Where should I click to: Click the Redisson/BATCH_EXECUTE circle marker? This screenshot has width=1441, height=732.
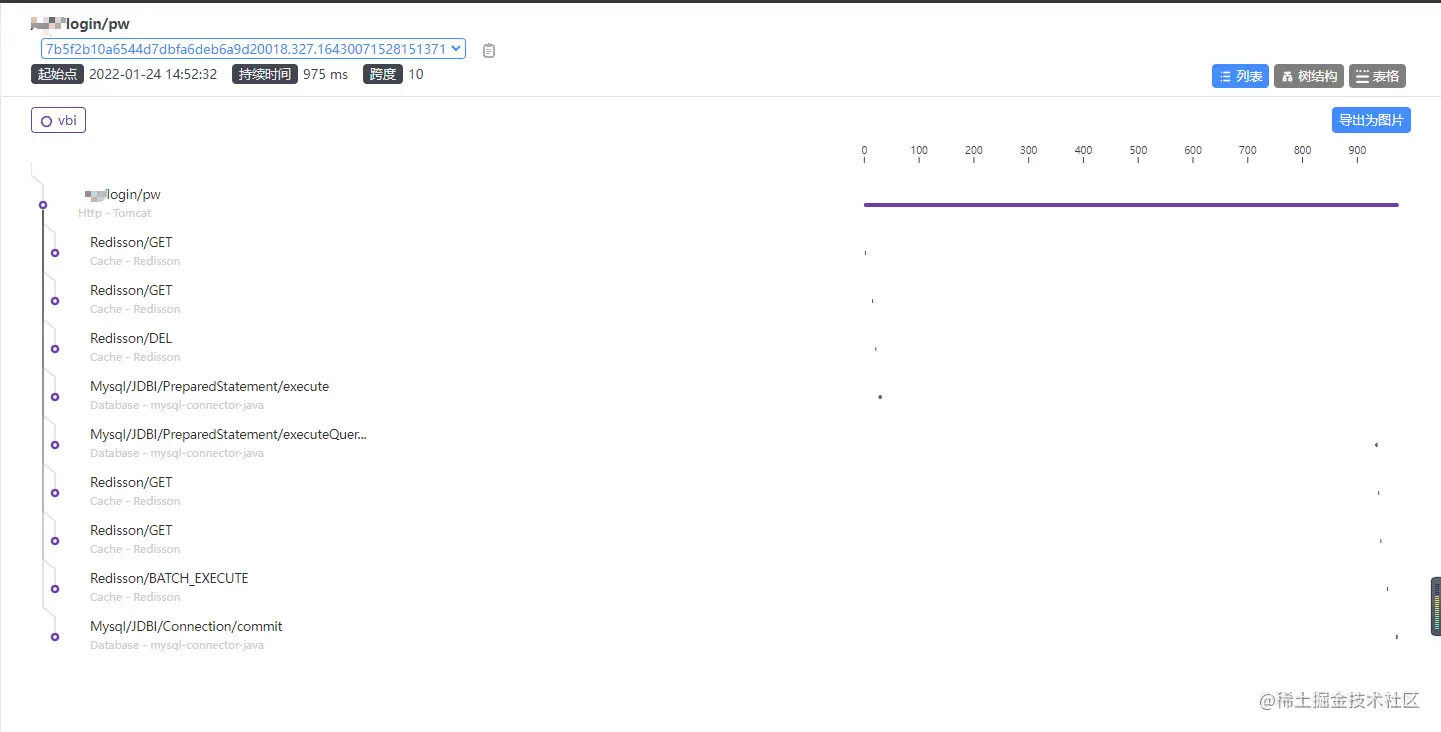tap(55, 589)
